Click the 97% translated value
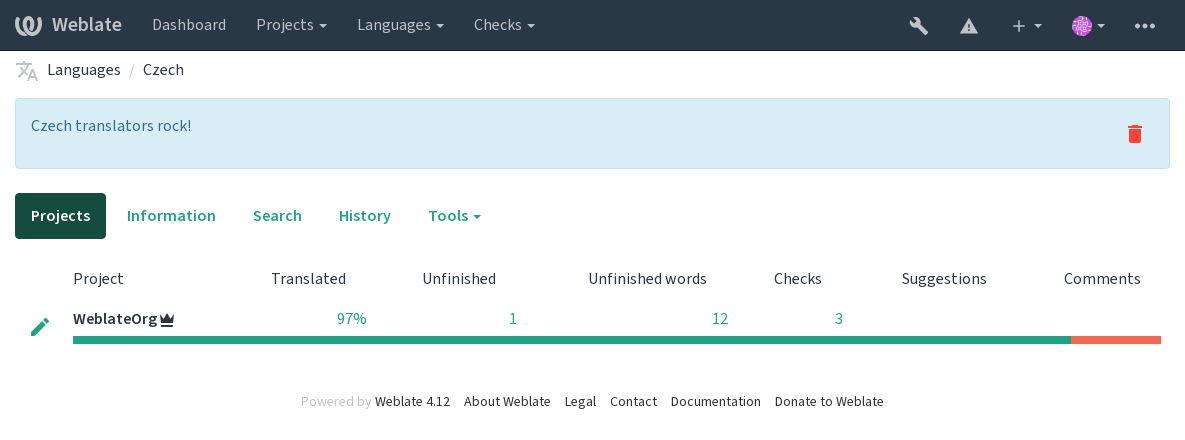The image size is (1185, 440). 351,319
